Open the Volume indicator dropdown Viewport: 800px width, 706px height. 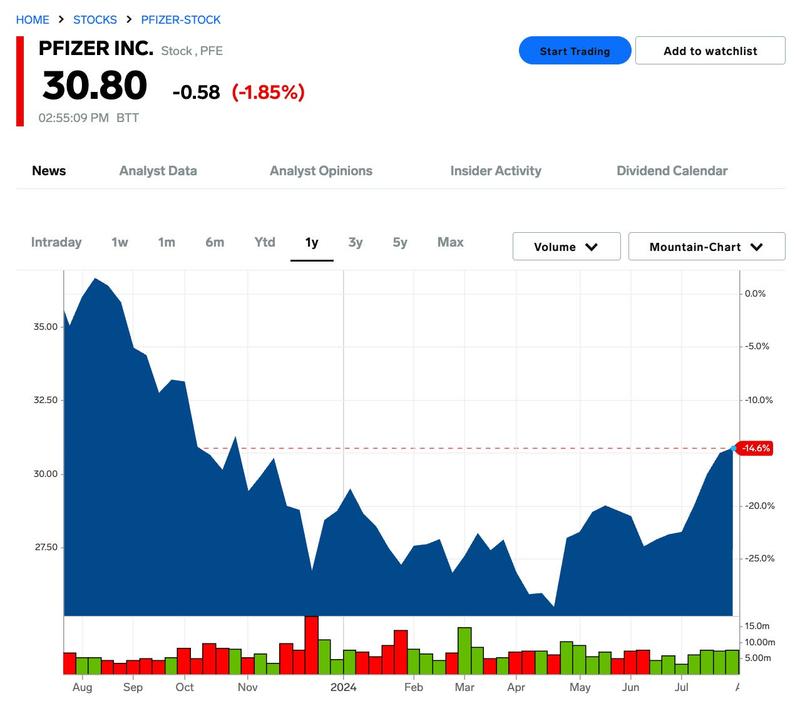point(566,246)
